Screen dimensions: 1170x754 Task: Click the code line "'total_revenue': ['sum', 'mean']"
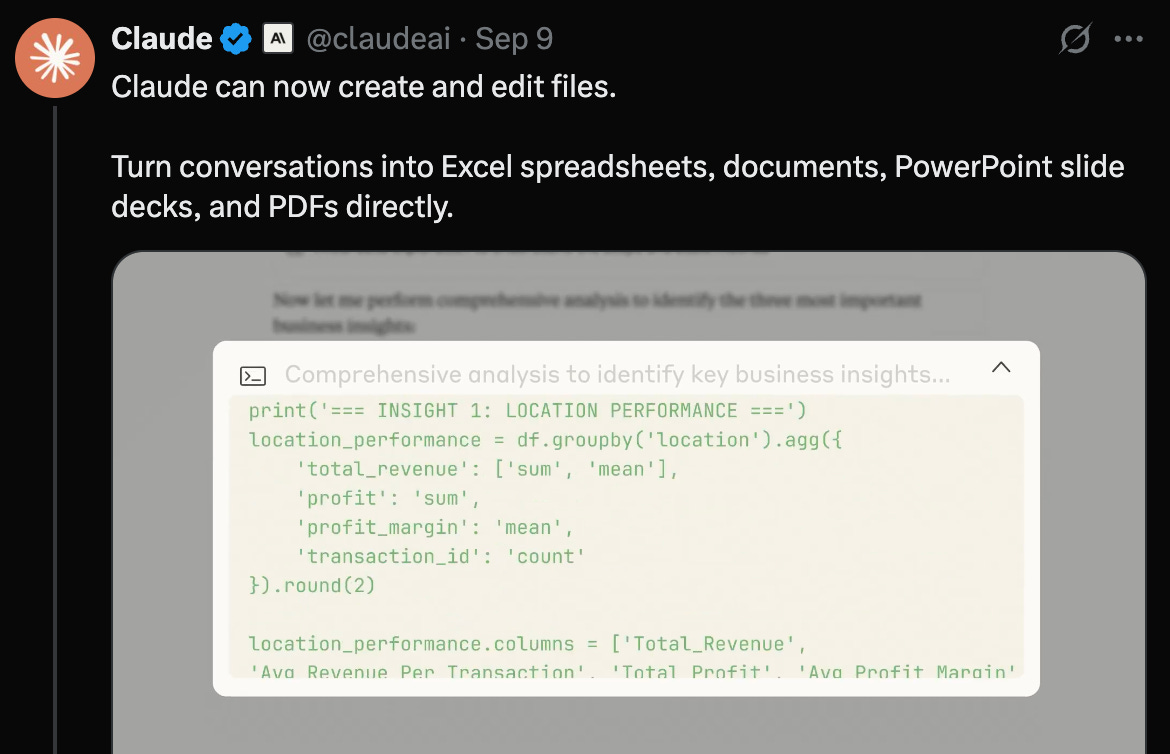tap(487, 469)
